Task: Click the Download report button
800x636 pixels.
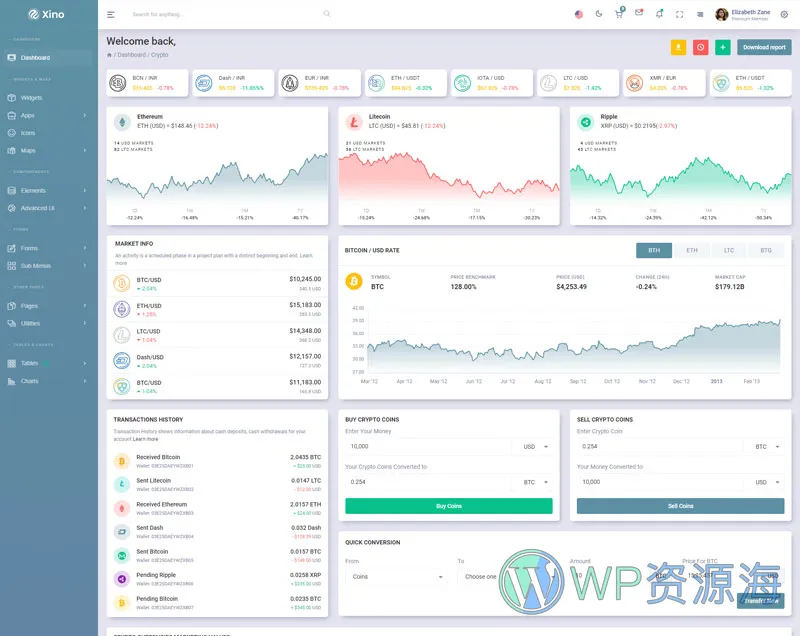Action: tap(764, 47)
